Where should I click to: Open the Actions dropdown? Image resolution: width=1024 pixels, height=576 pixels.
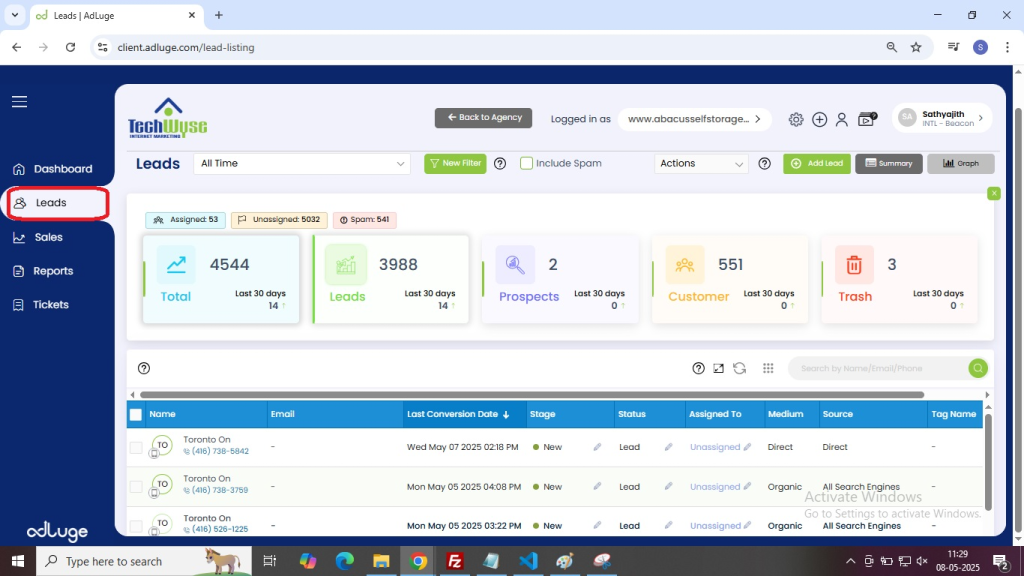click(x=702, y=163)
